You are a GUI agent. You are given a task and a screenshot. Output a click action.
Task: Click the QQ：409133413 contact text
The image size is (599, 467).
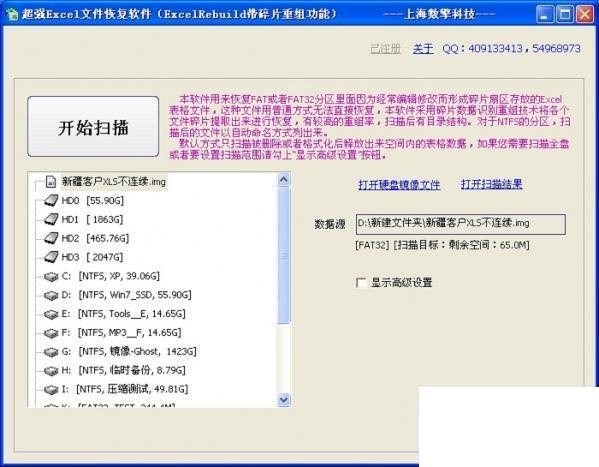click(482, 49)
